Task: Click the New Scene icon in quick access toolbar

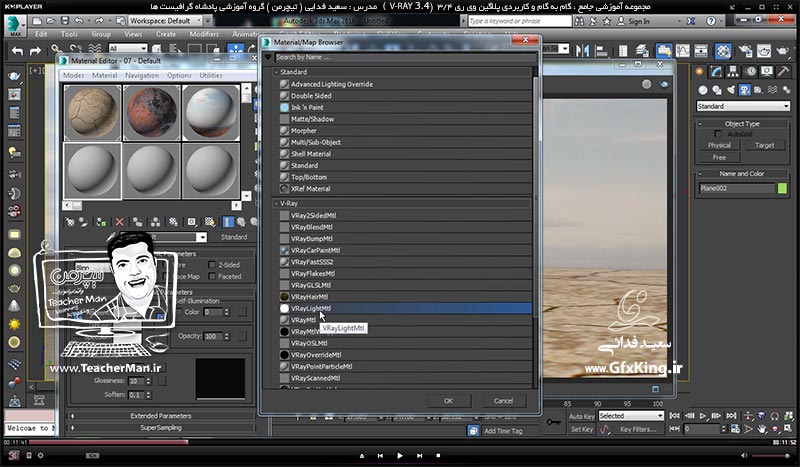Action: pos(37,21)
